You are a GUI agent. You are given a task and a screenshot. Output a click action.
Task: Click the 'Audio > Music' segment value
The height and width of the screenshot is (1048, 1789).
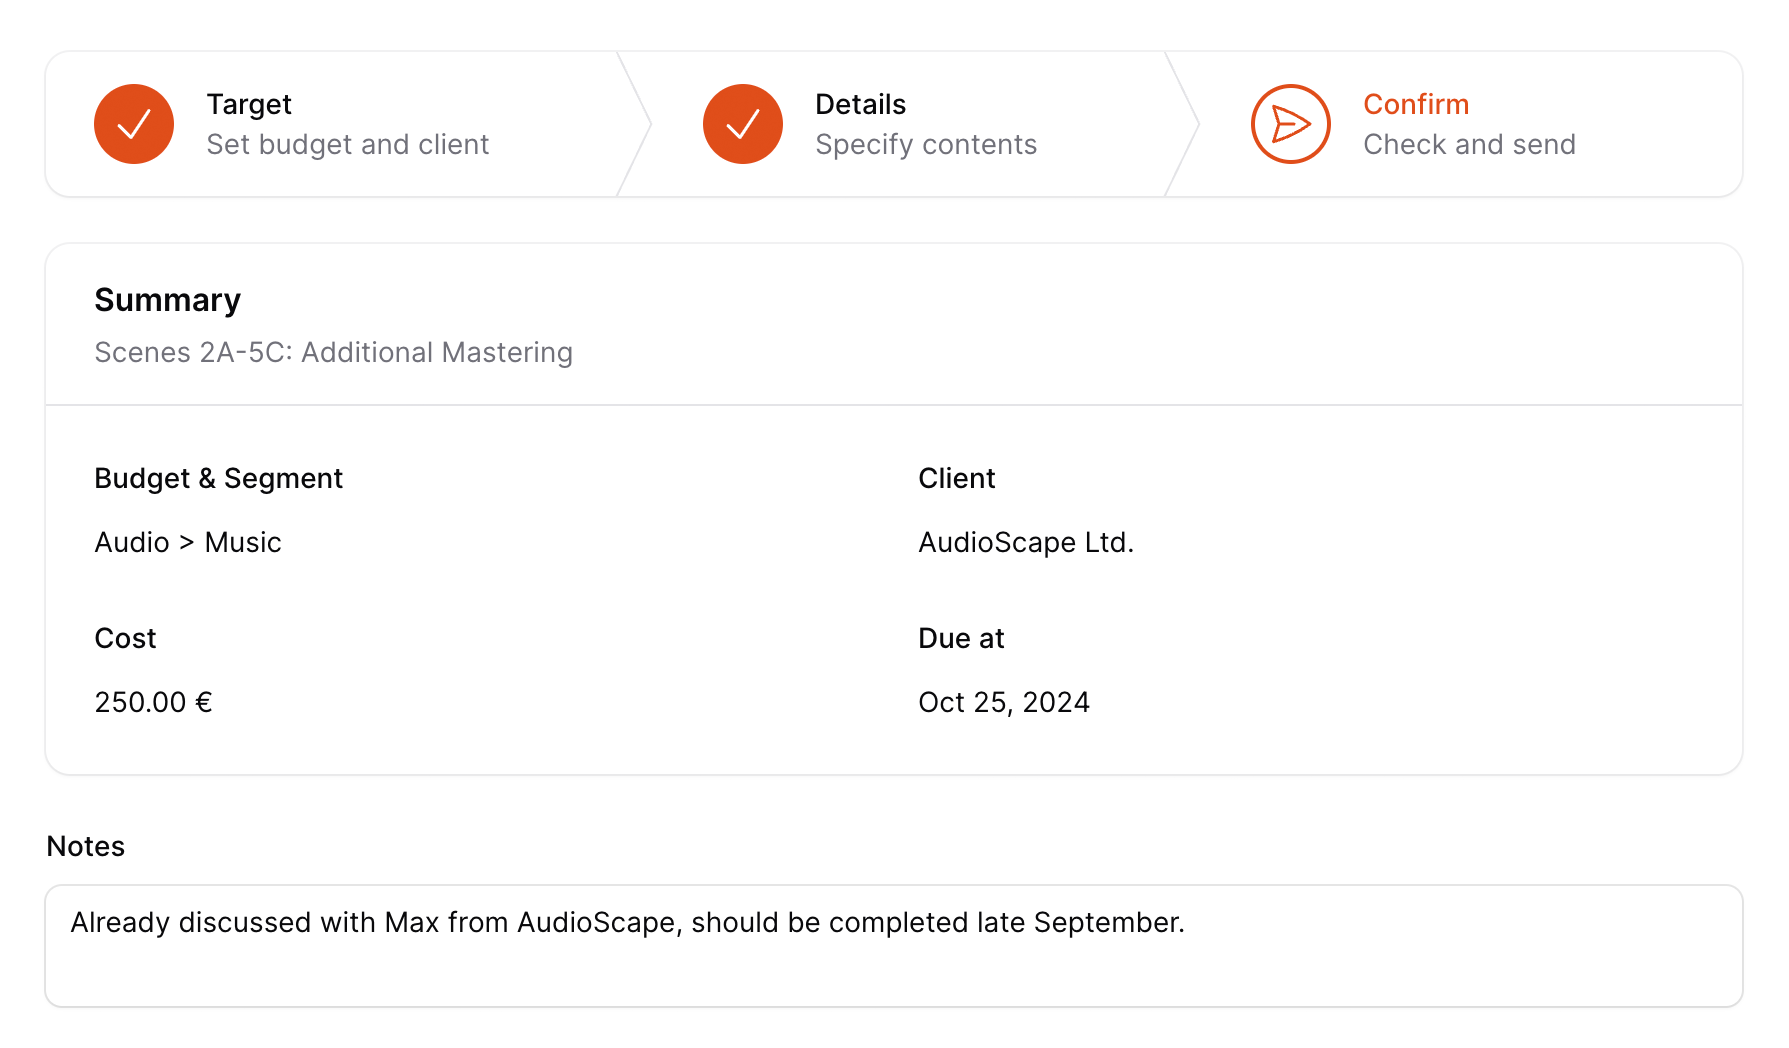click(188, 542)
